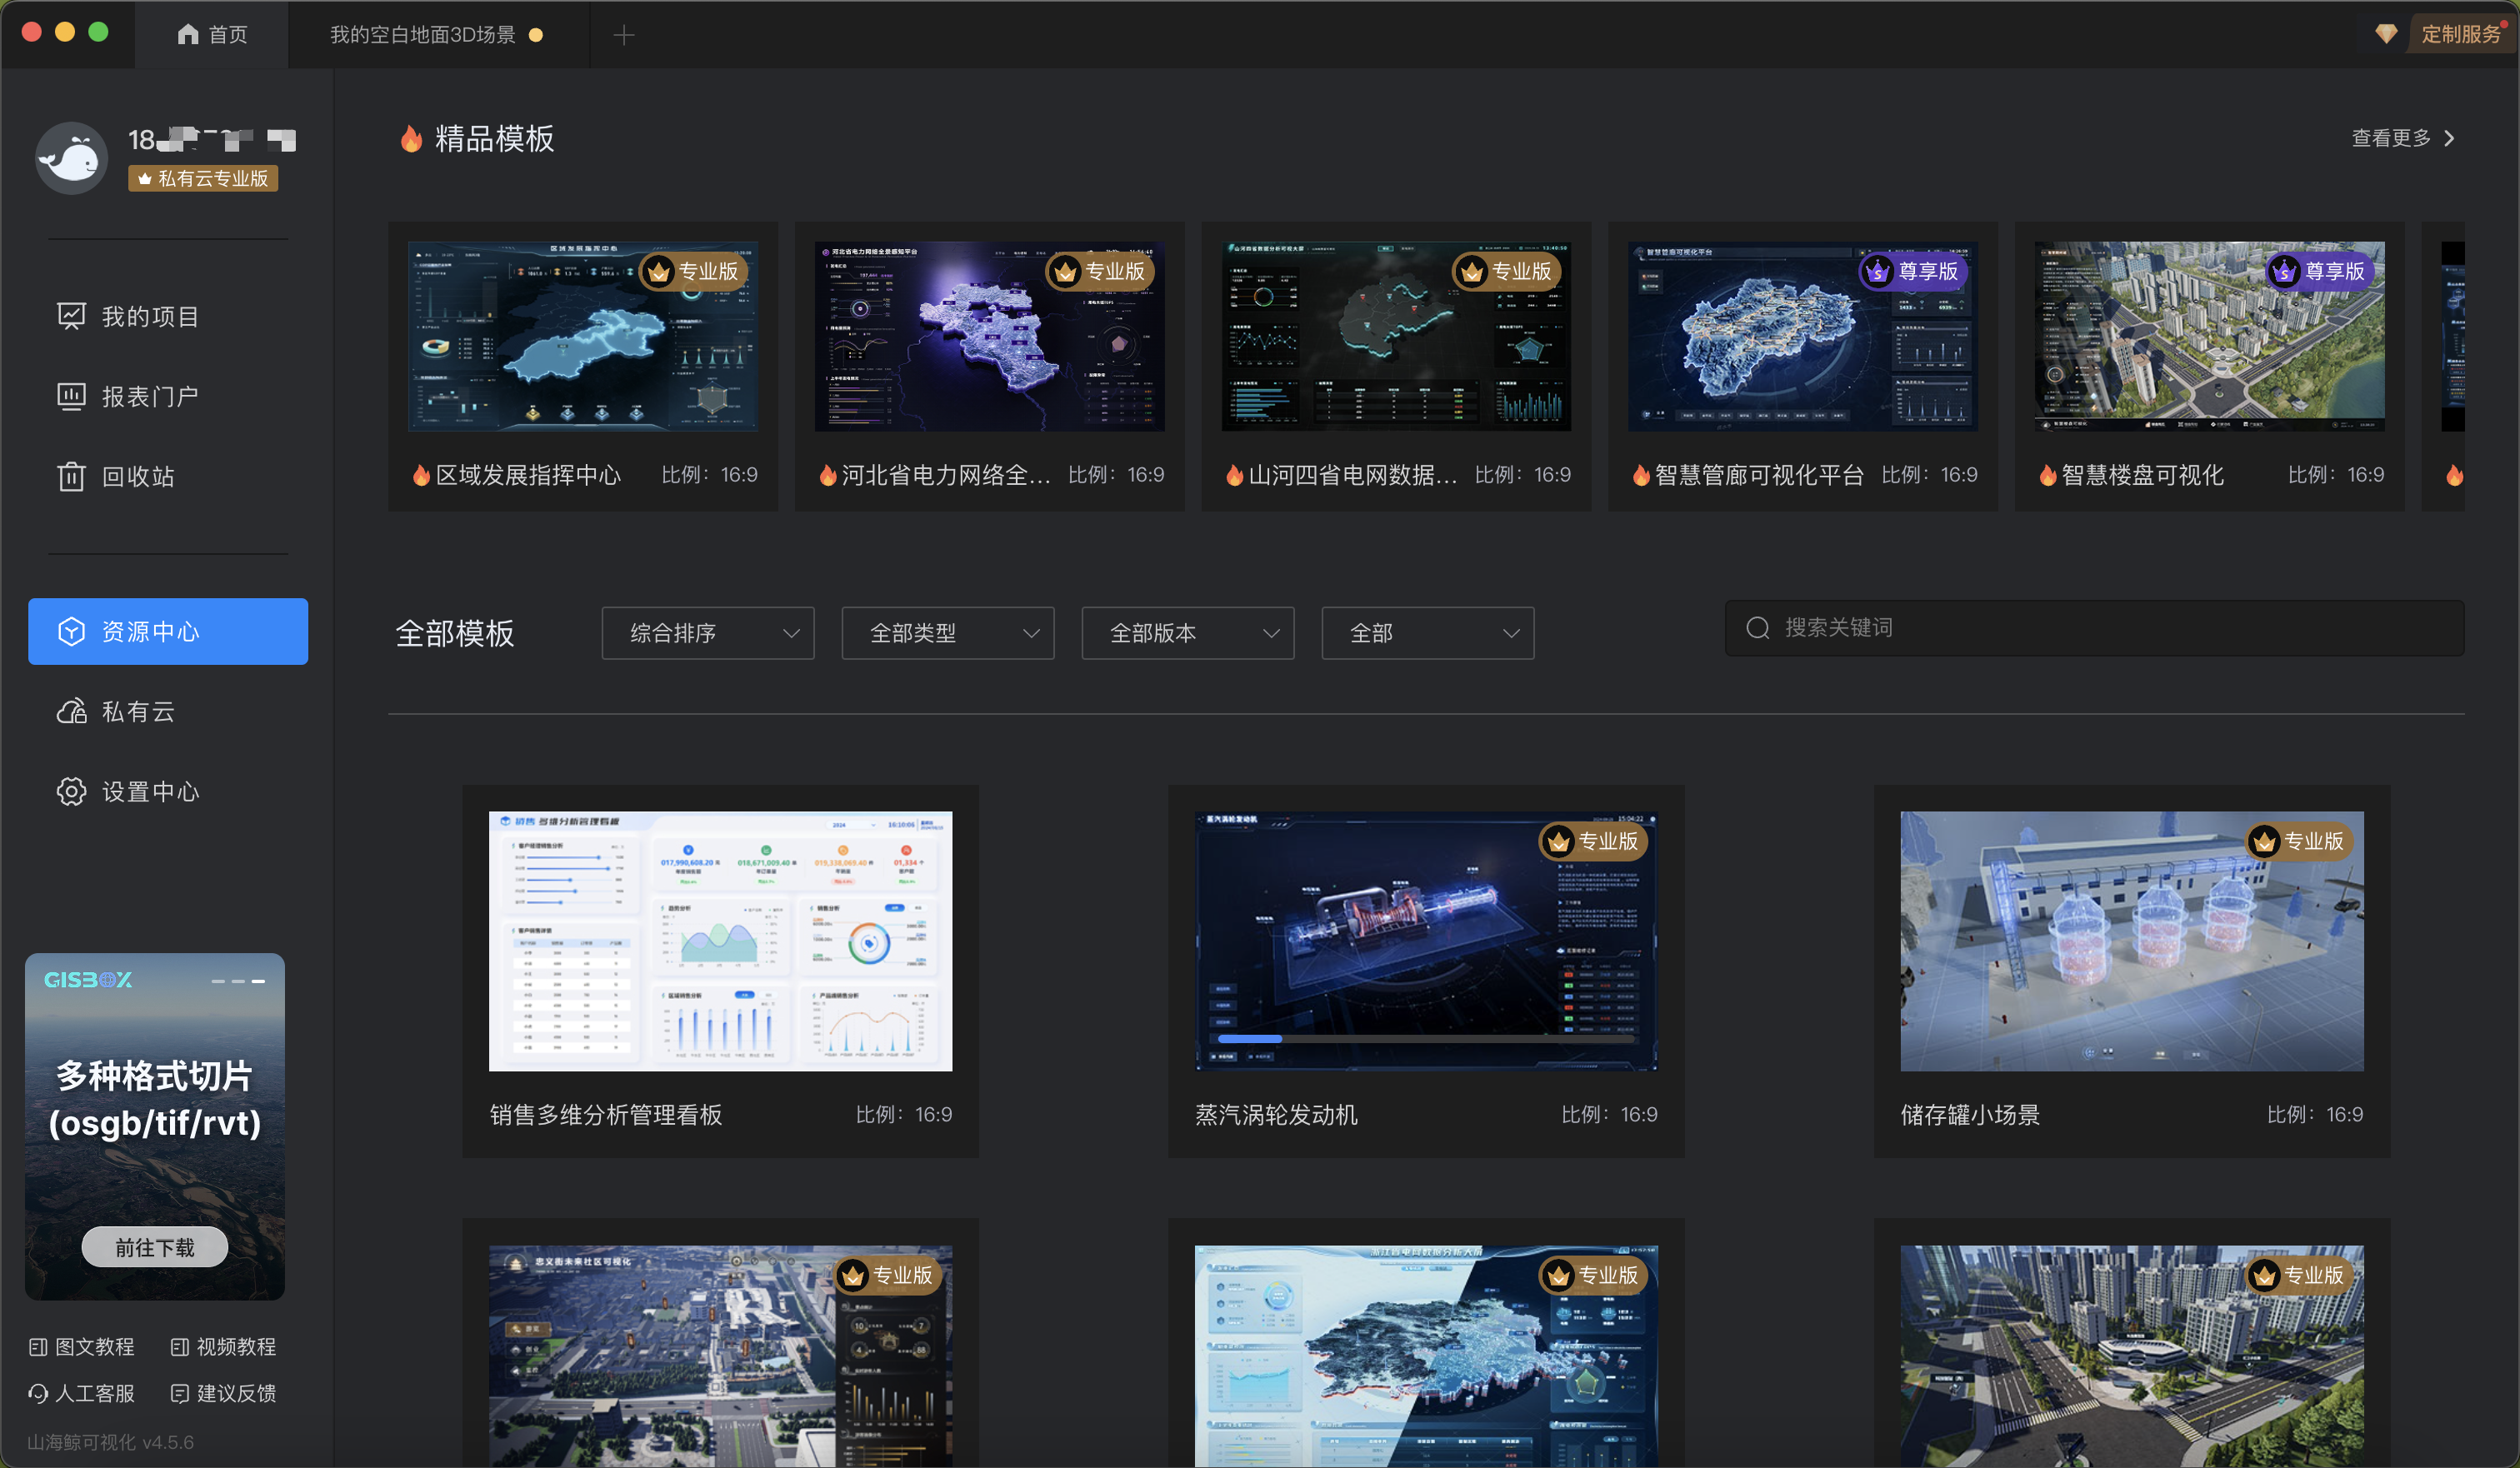Click 全部模板 heading text
Viewport: 2520px width, 1468px height.
(x=455, y=633)
